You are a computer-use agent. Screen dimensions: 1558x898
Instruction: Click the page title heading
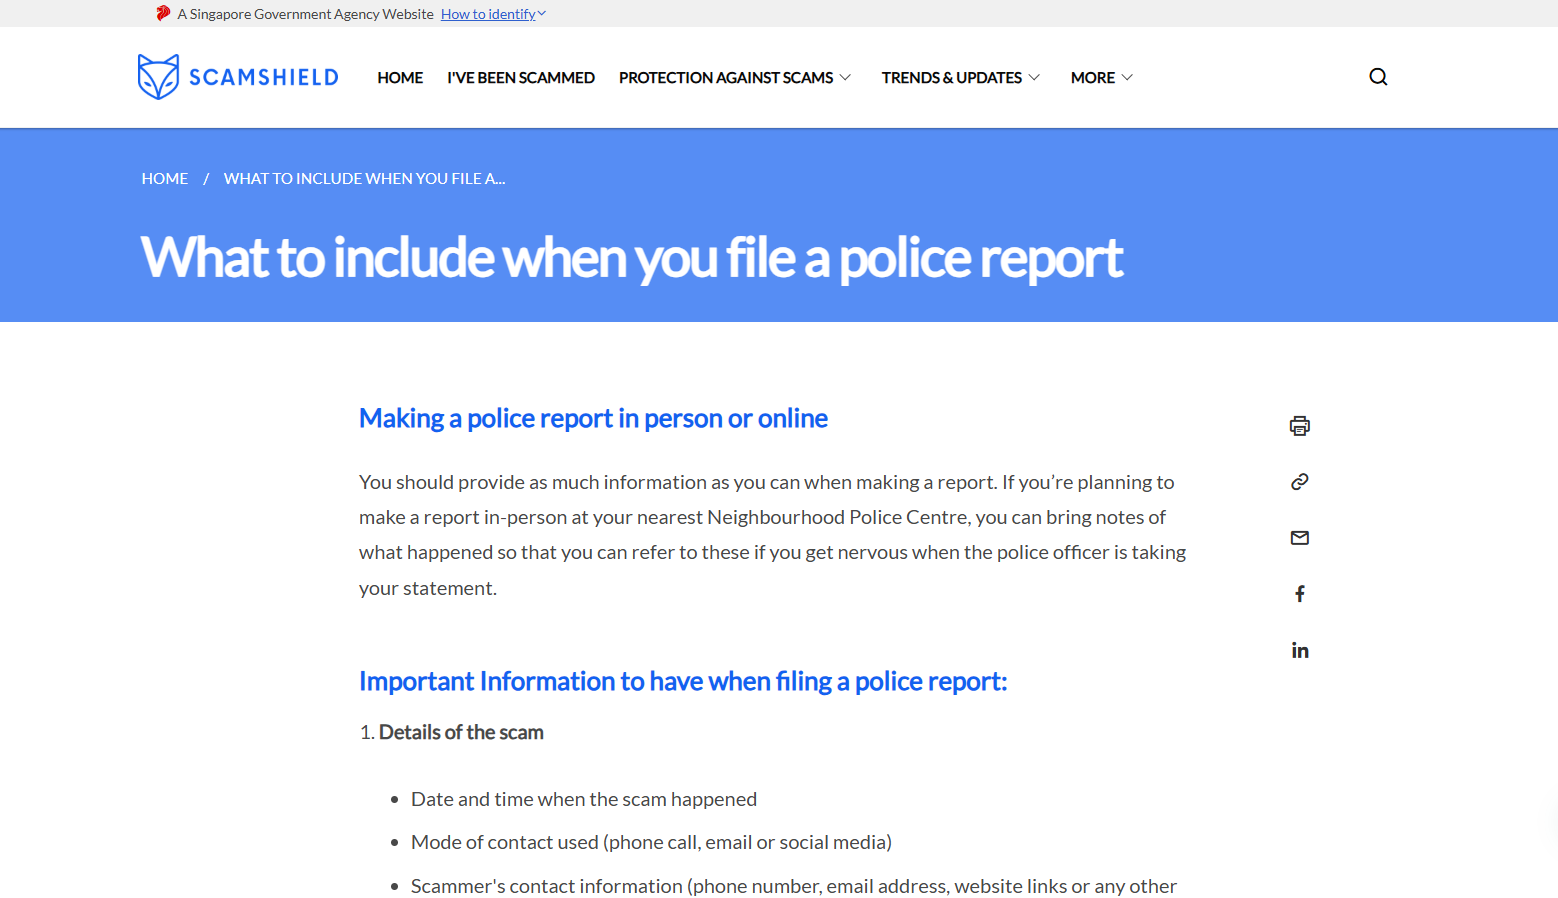631,258
